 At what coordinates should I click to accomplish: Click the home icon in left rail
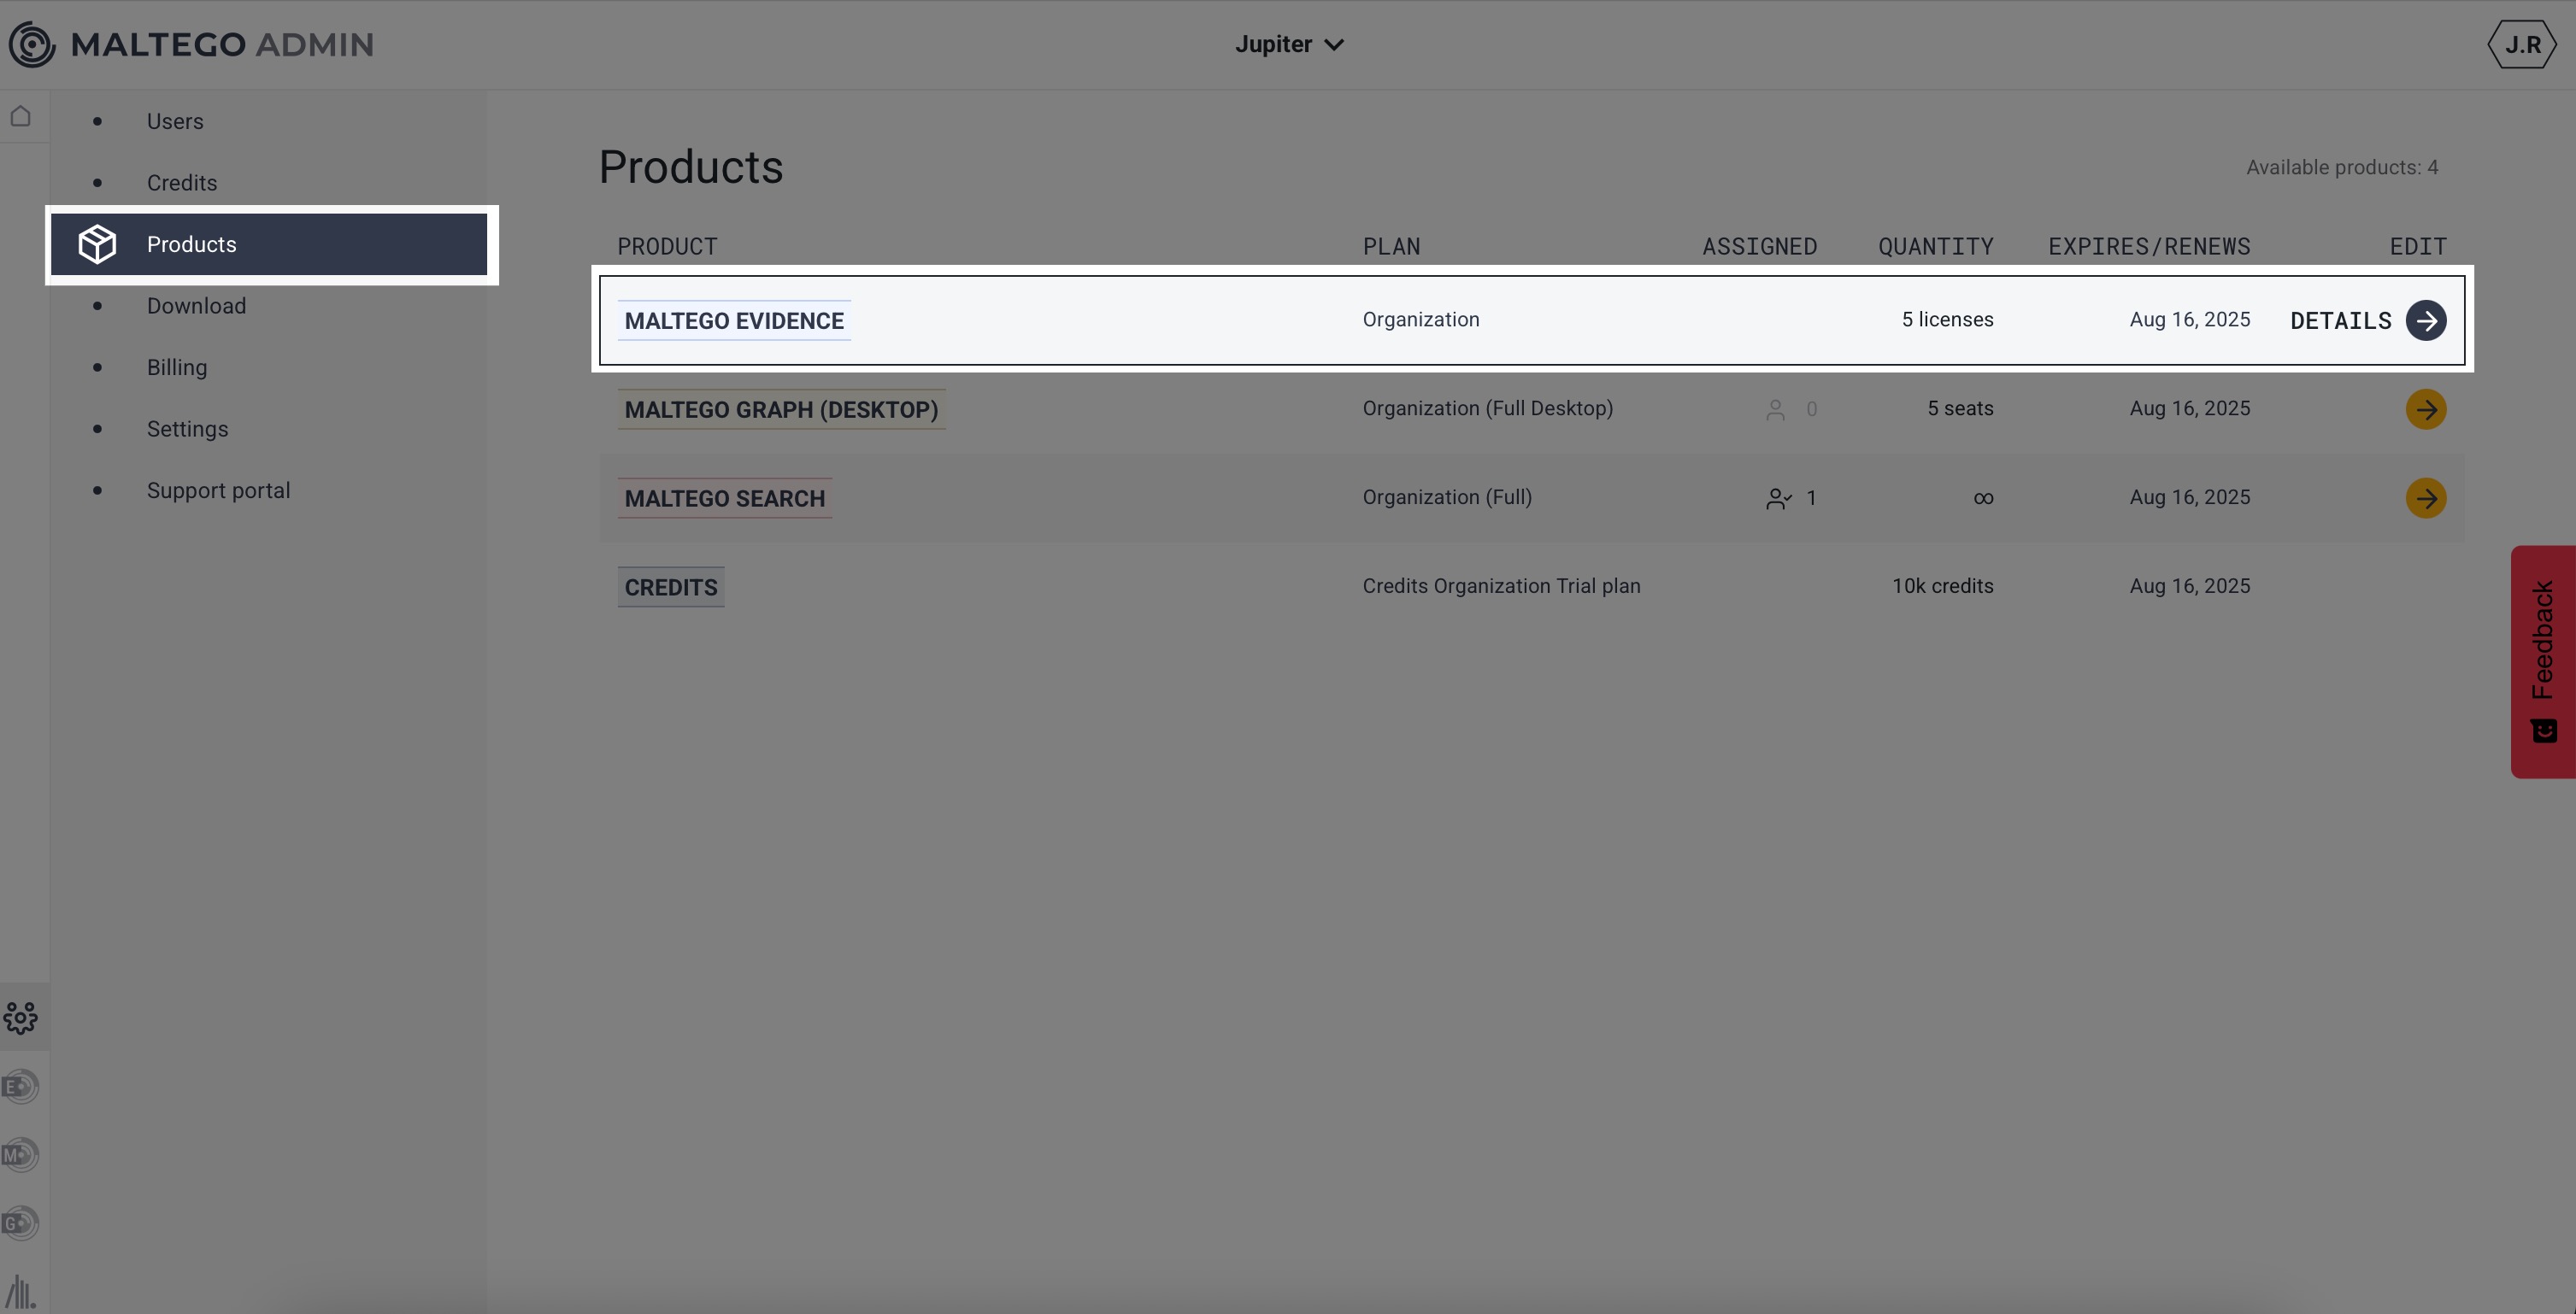coord(21,116)
